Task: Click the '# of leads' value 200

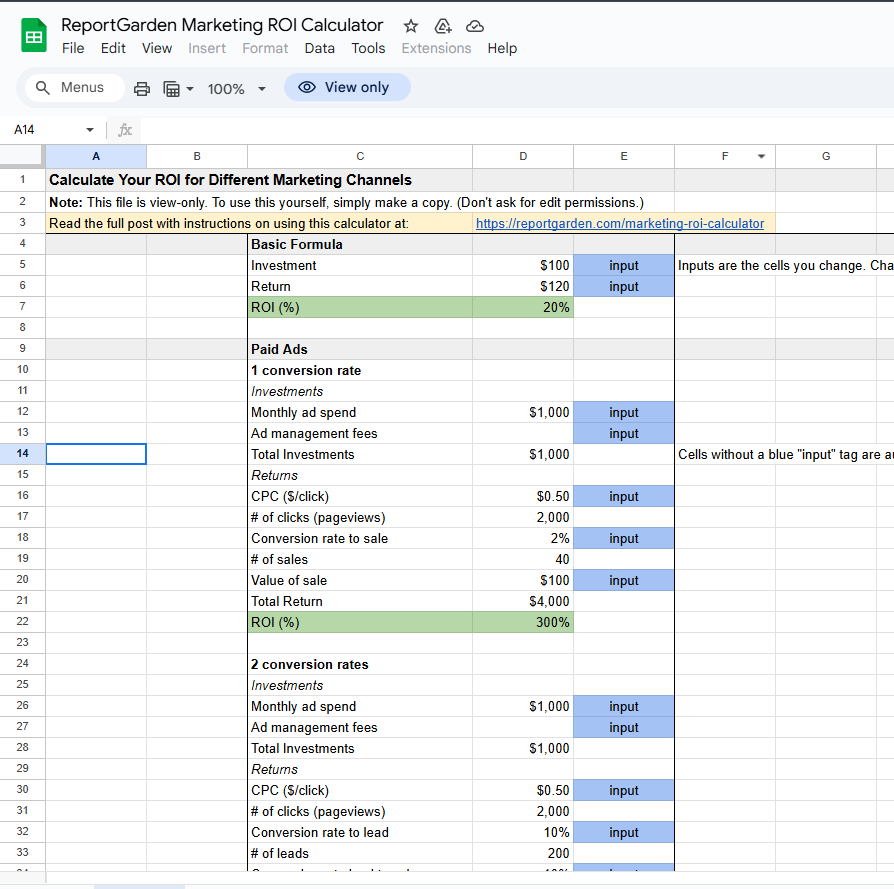Action: coord(523,854)
